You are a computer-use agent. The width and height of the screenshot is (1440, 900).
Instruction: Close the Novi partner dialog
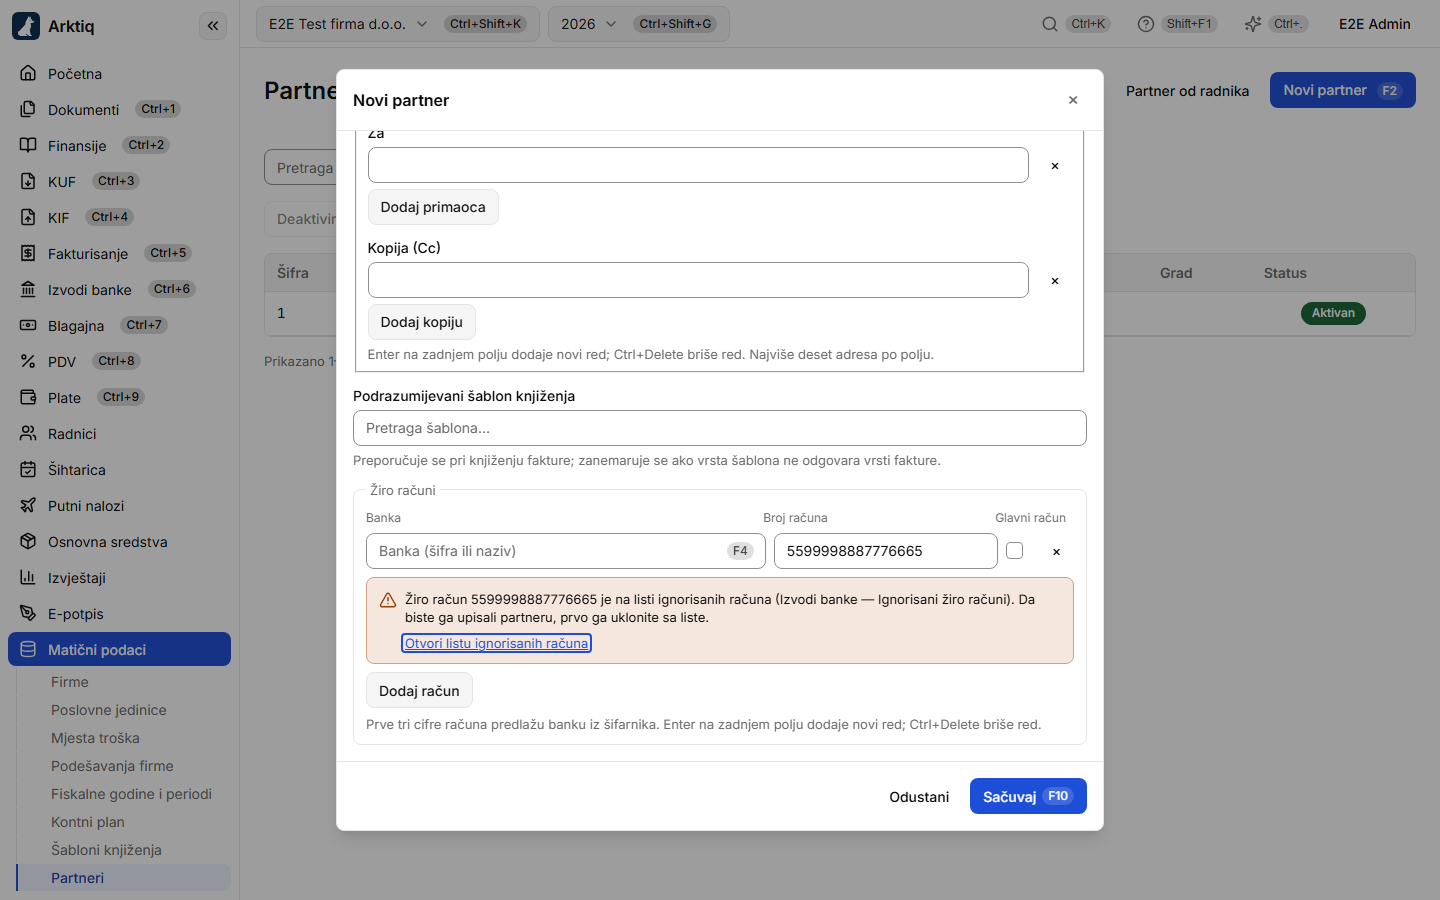tap(1073, 100)
